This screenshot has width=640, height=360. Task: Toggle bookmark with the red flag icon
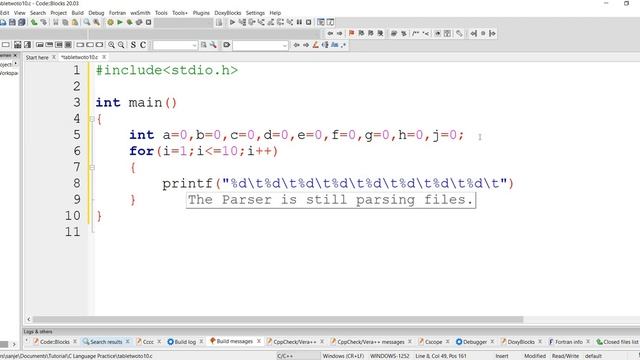pos(351,33)
